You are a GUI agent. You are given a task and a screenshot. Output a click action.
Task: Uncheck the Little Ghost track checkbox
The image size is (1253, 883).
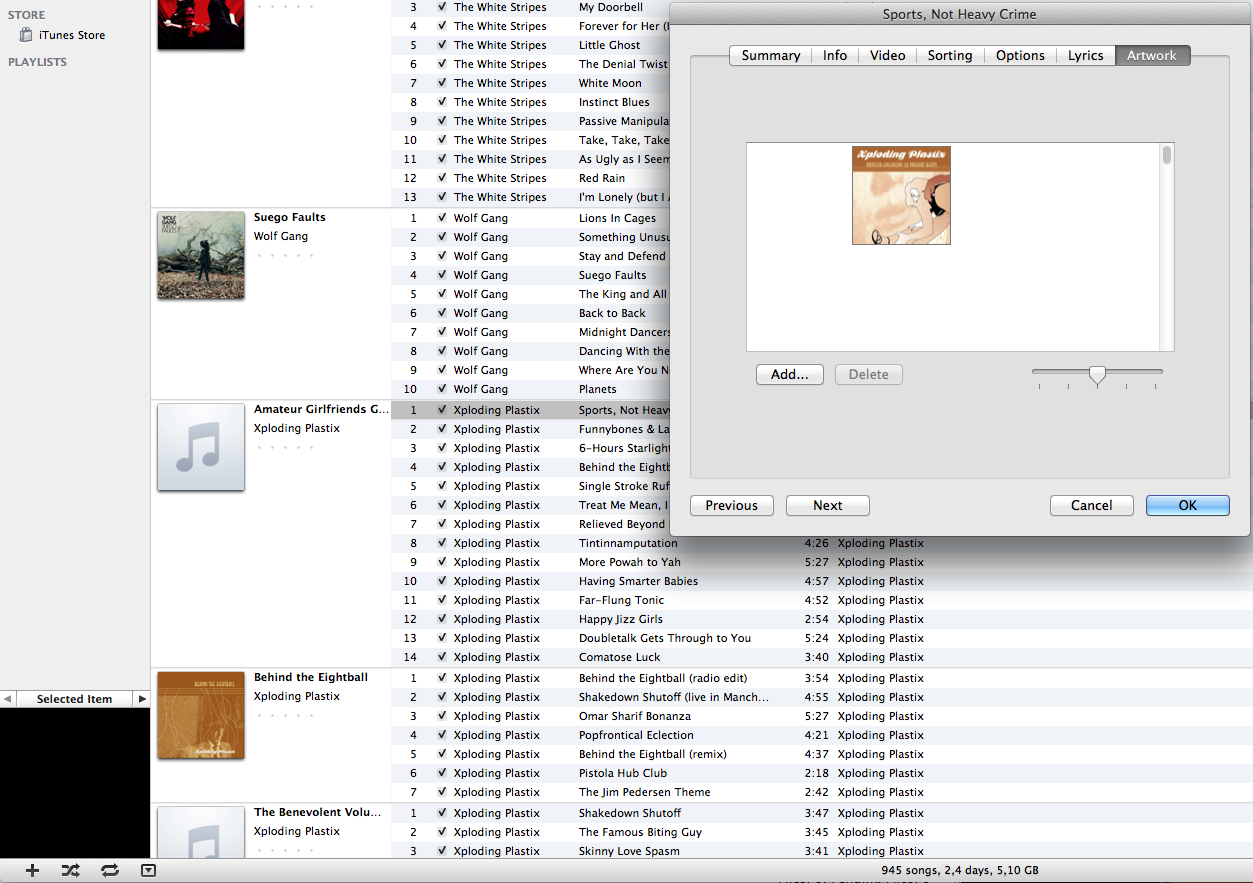[442, 45]
